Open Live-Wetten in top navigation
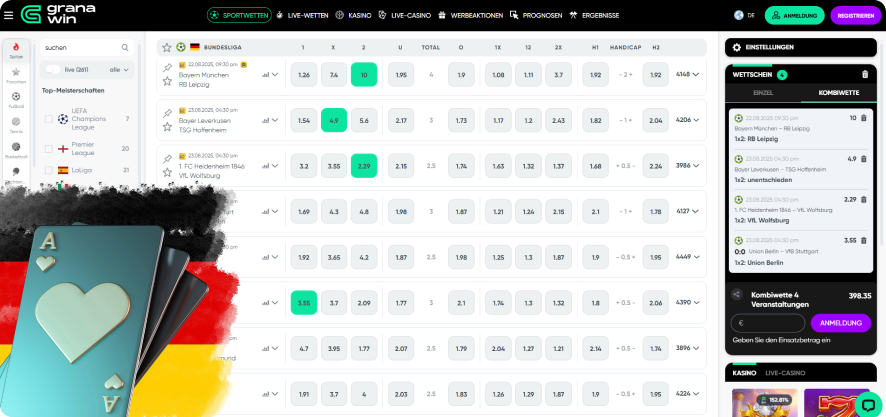Viewport: 886px width, 417px height. tap(305, 15)
